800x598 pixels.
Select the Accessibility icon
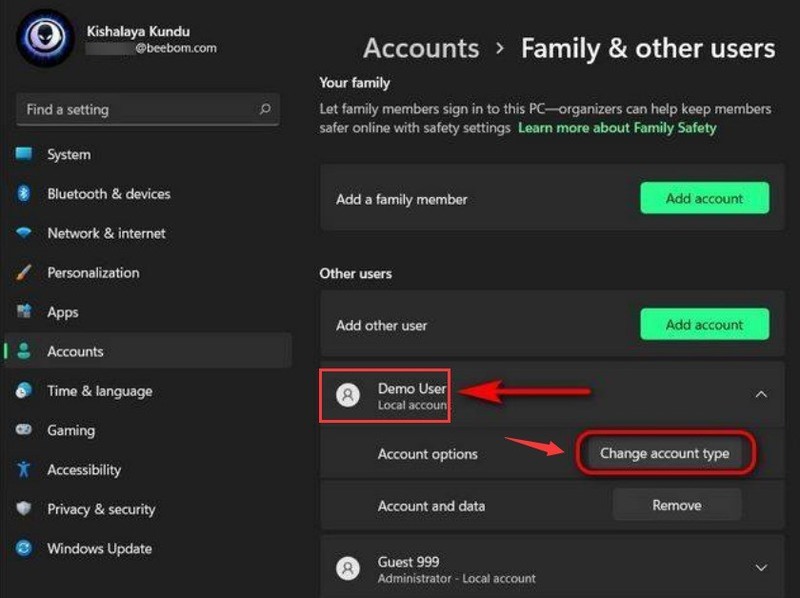[24, 470]
